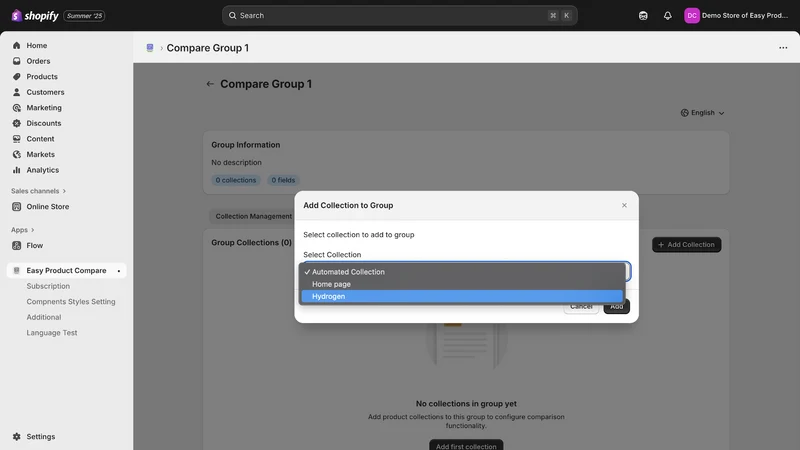Click the app icon in the breadcrumb
800x450 pixels.
[x=150, y=48]
